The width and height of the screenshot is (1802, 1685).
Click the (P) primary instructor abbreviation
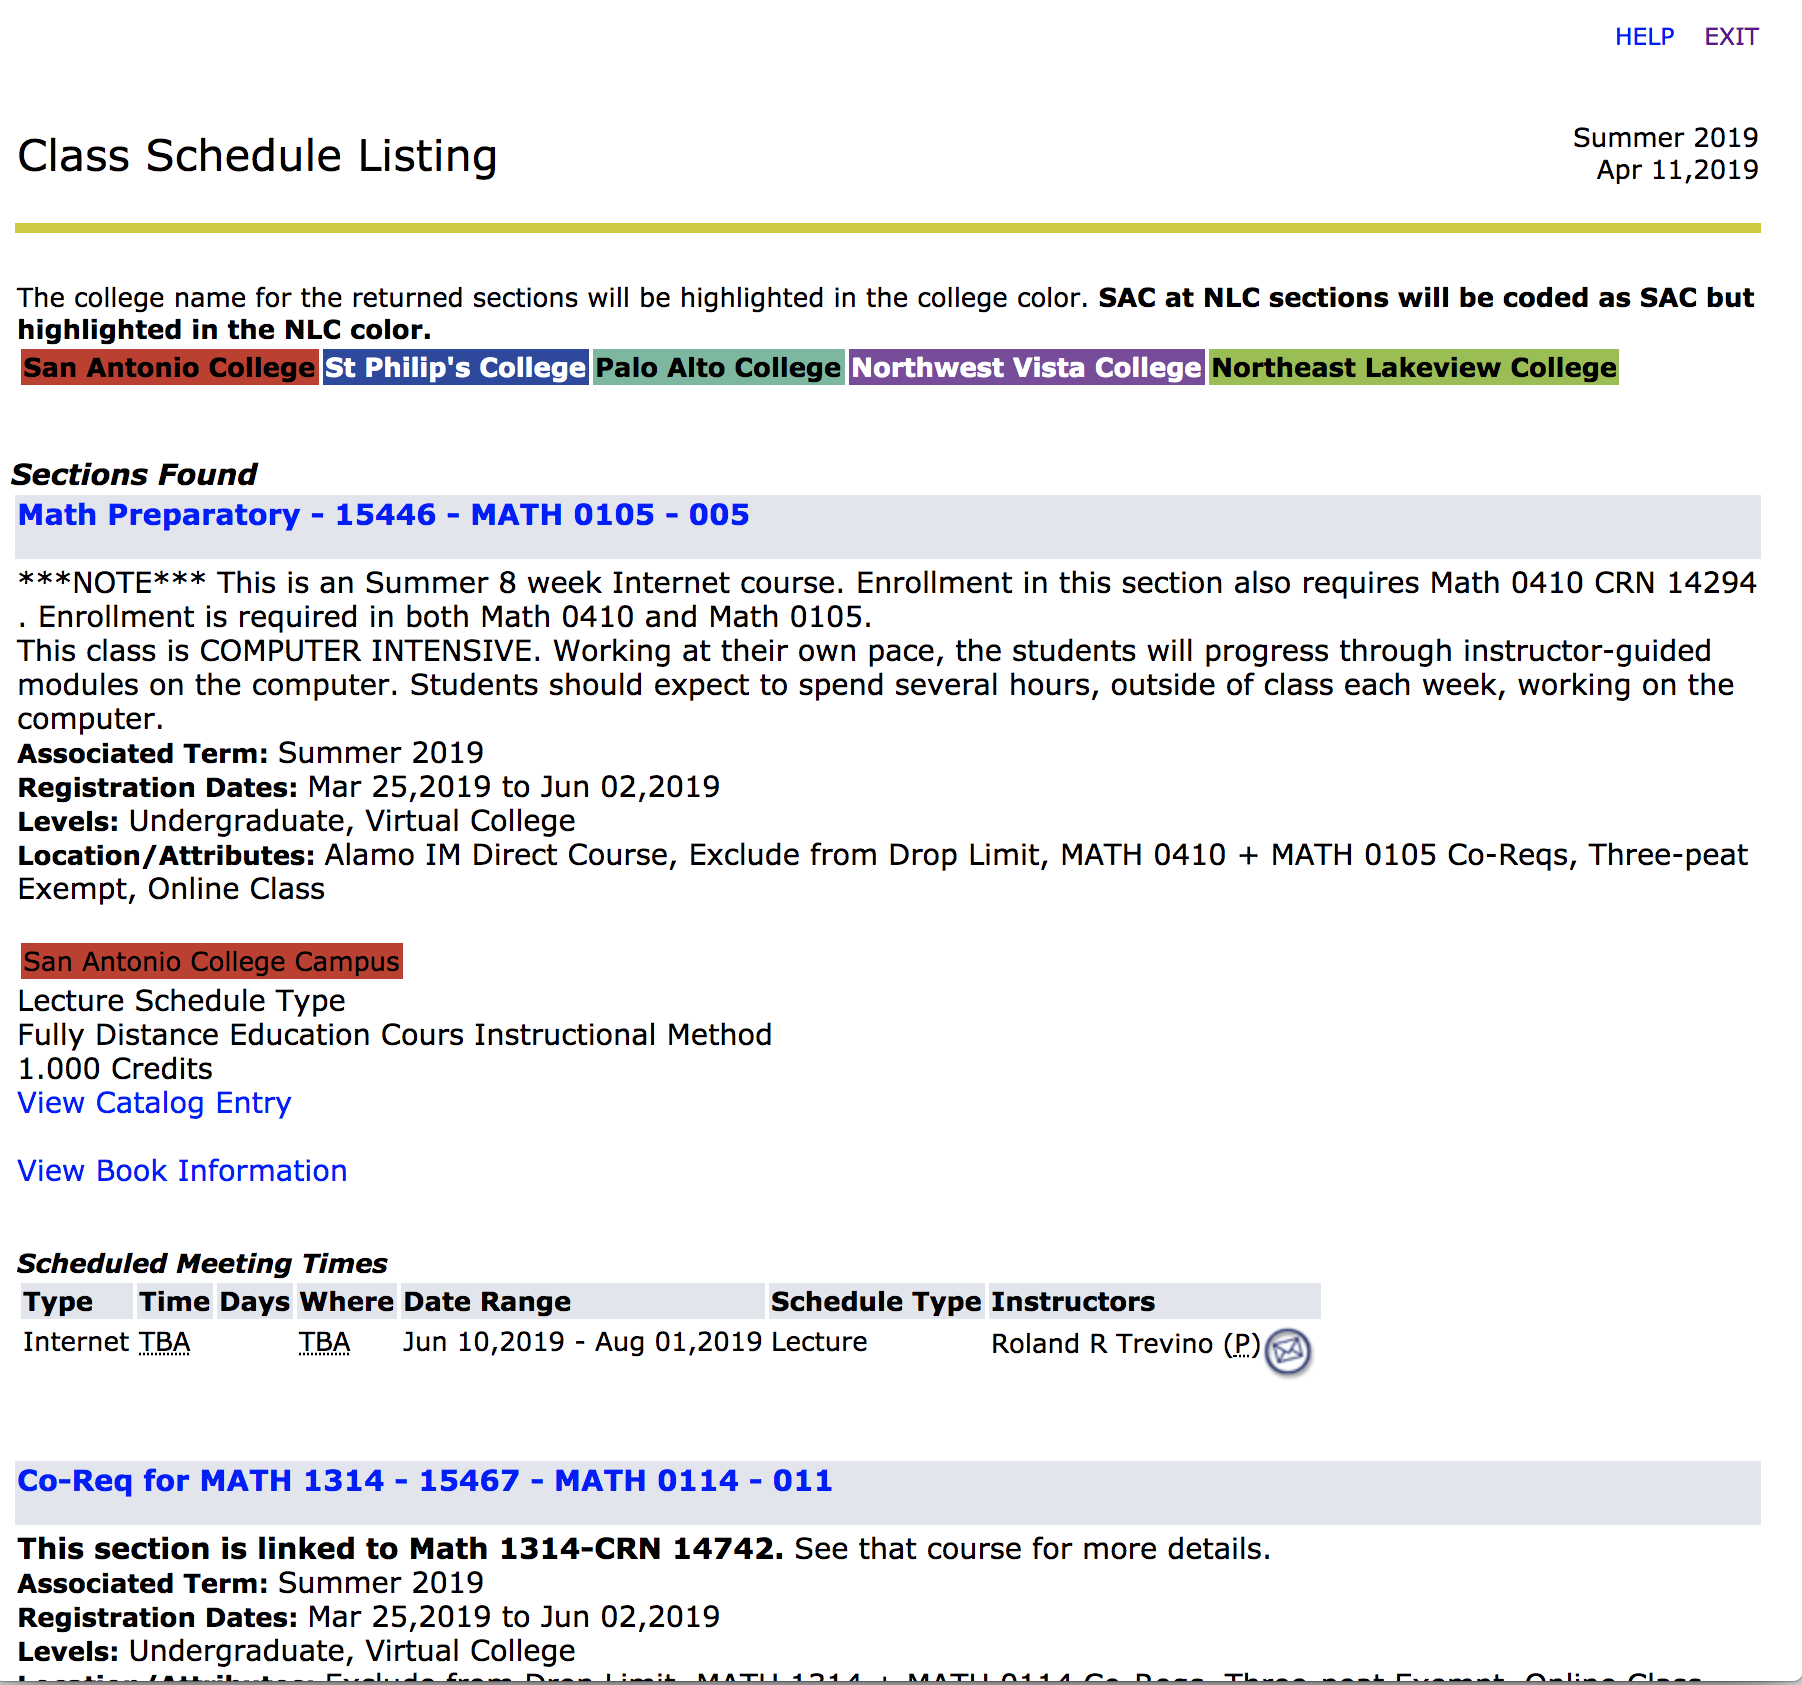[x=1242, y=1344]
